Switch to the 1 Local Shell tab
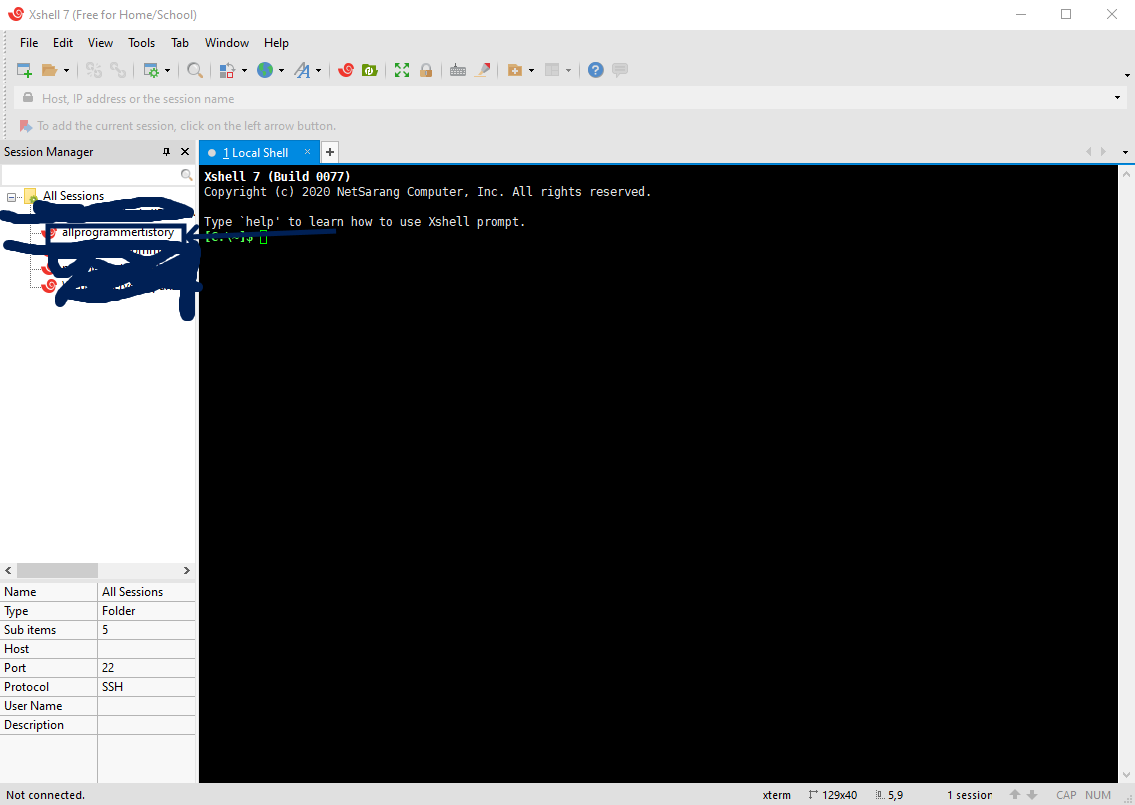The width and height of the screenshot is (1135, 805). click(256, 153)
